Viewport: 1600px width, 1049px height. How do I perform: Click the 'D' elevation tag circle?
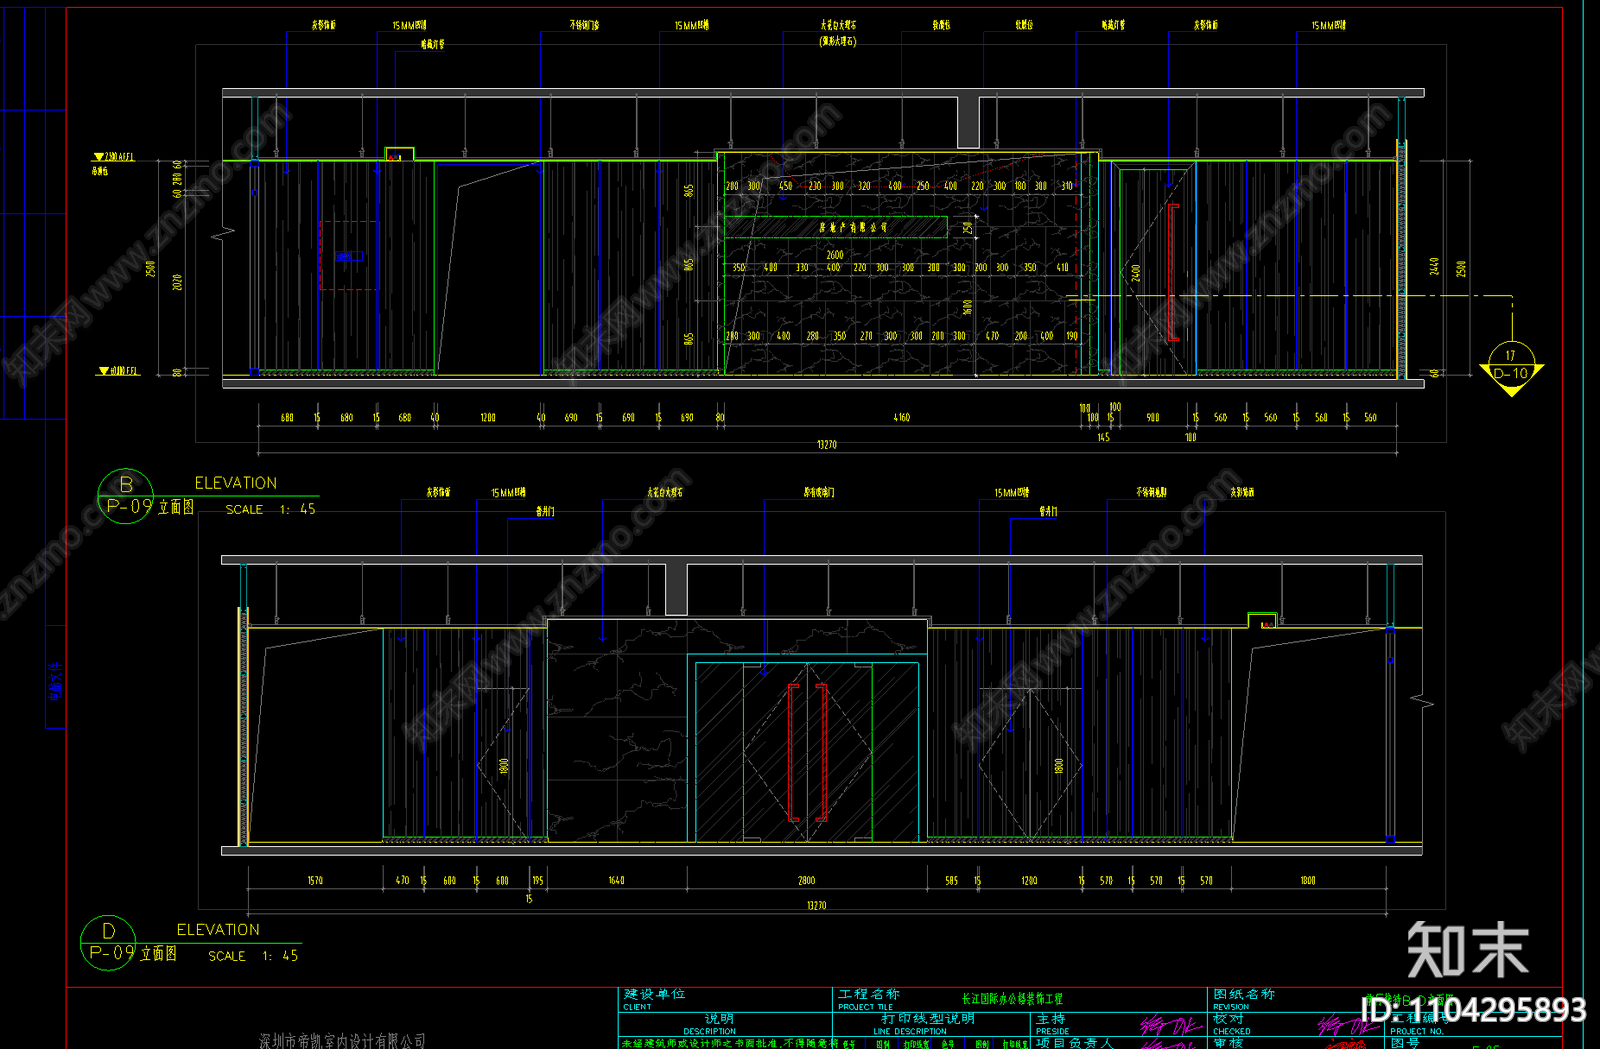tap(108, 942)
